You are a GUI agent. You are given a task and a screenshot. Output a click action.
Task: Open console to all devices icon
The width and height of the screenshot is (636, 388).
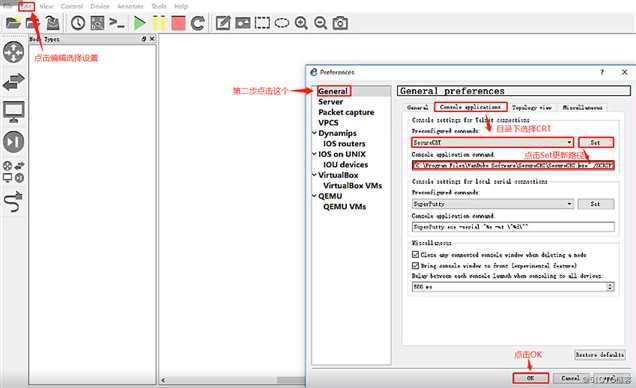(x=117, y=23)
